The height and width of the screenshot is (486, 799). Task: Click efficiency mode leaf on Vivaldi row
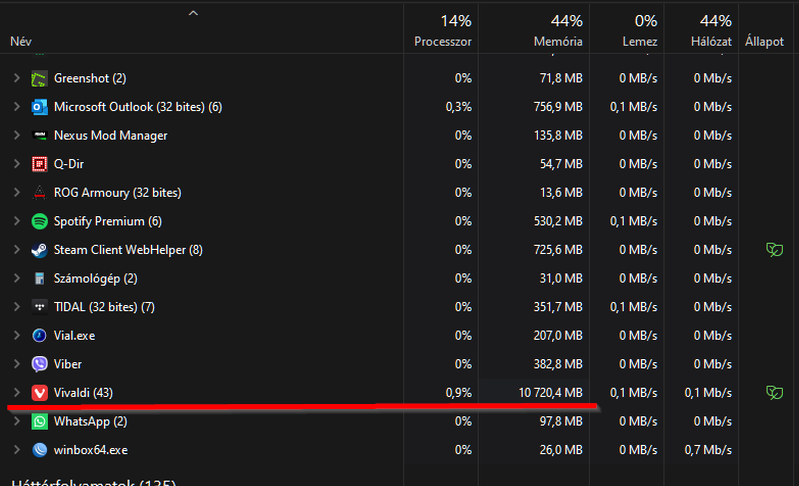(x=774, y=393)
